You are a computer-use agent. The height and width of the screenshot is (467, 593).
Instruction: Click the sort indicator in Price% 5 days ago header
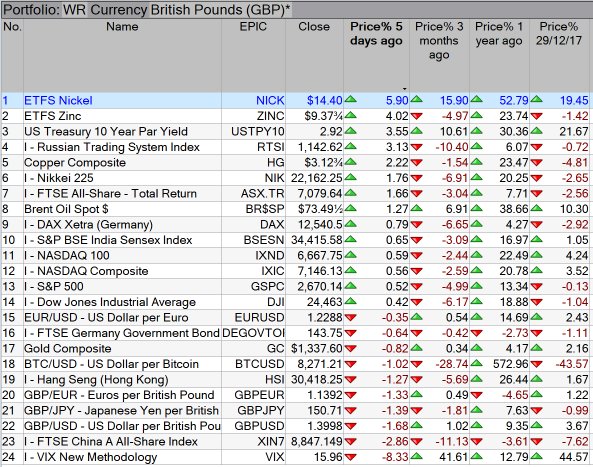tap(404, 88)
